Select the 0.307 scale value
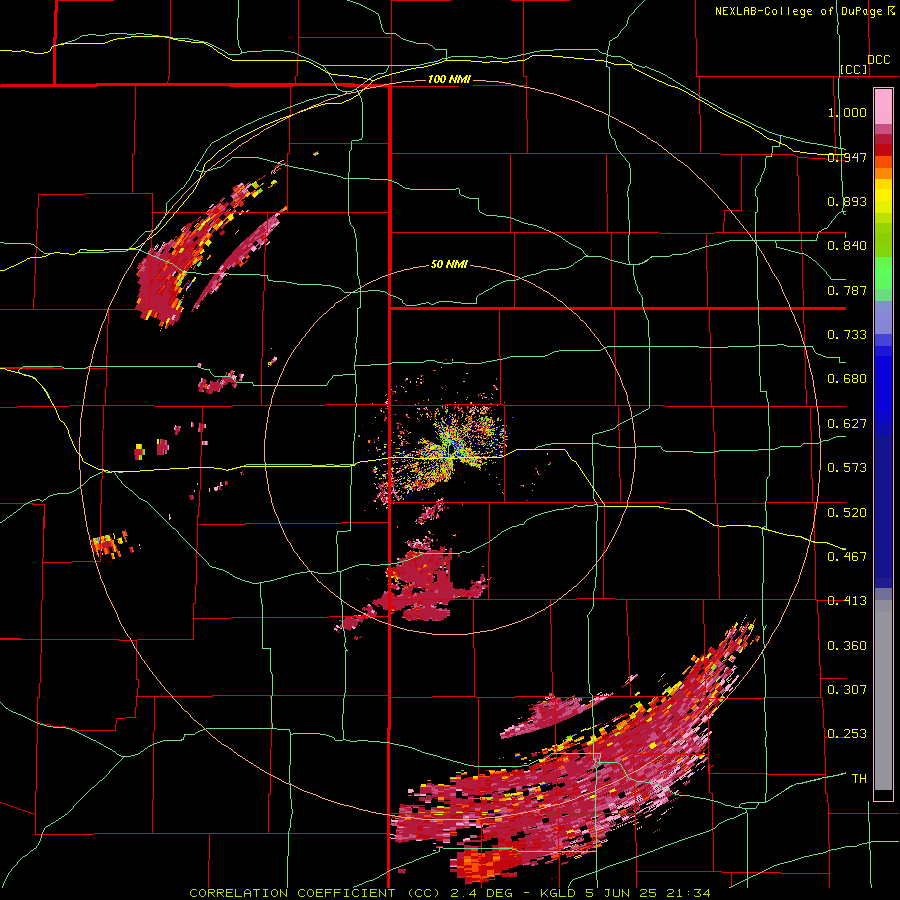The image size is (900, 900). pos(847,690)
